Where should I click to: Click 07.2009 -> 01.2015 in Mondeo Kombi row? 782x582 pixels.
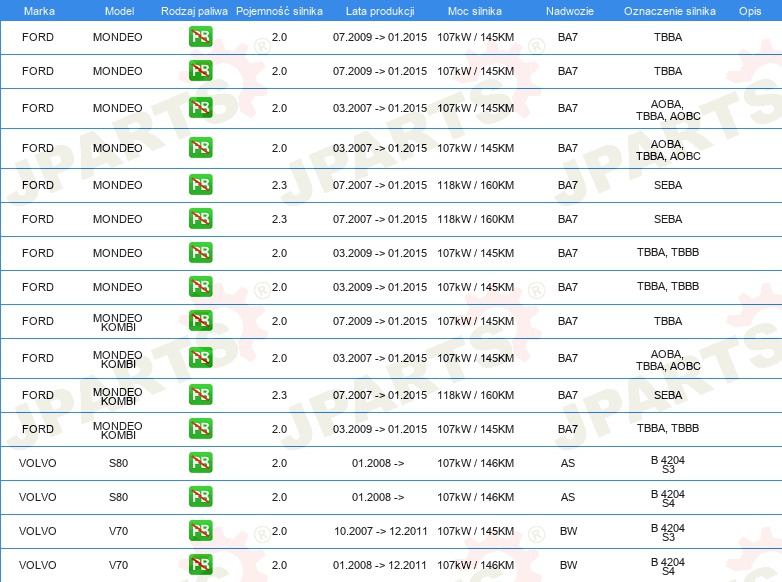(x=380, y=321)
